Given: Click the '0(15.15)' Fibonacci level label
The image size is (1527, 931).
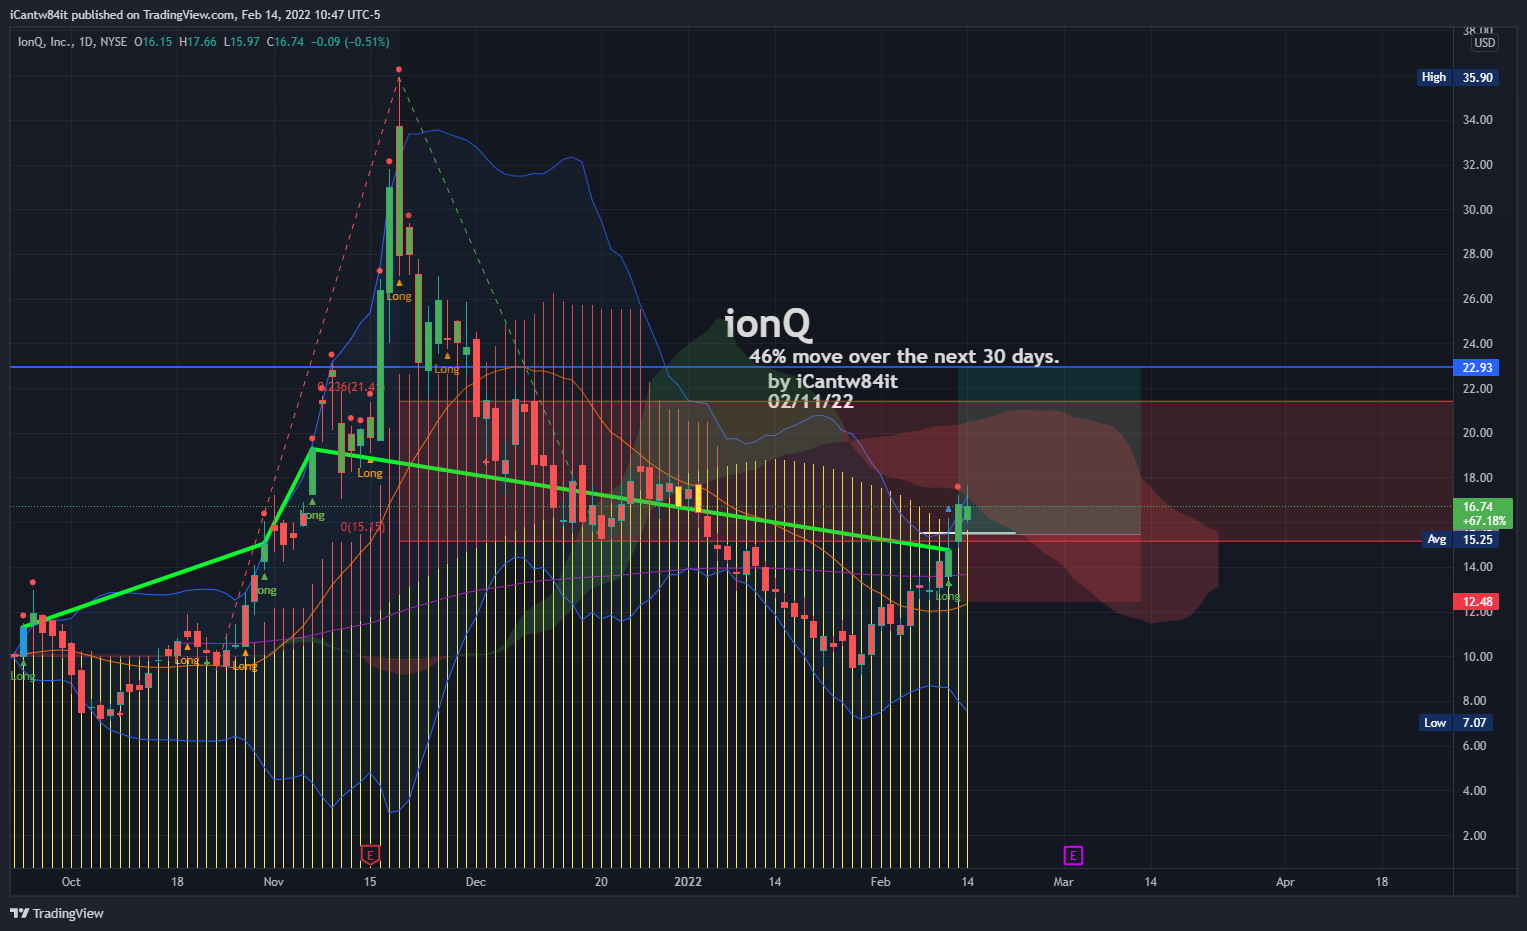Looking at the screenshot, I should (x=362, y=527).
